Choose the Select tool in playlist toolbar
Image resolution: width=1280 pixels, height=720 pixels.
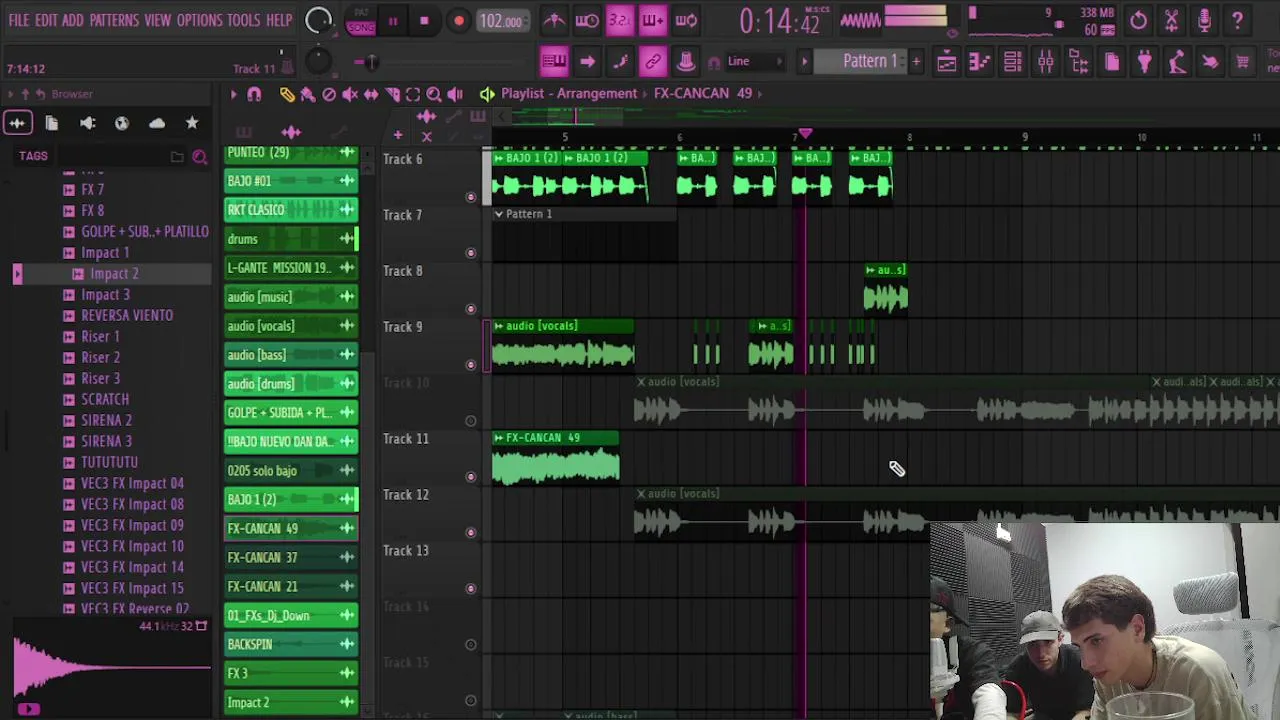413,94
